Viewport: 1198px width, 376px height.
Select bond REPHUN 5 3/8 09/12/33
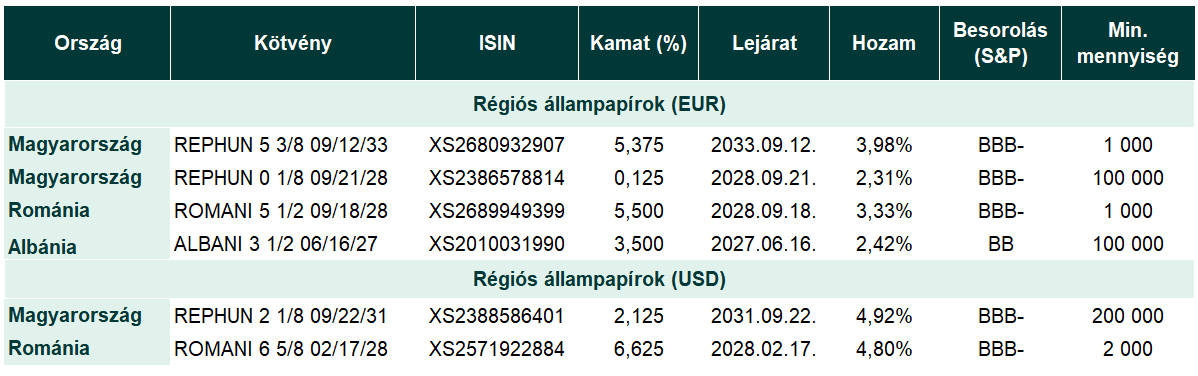[x=281, y=145]
